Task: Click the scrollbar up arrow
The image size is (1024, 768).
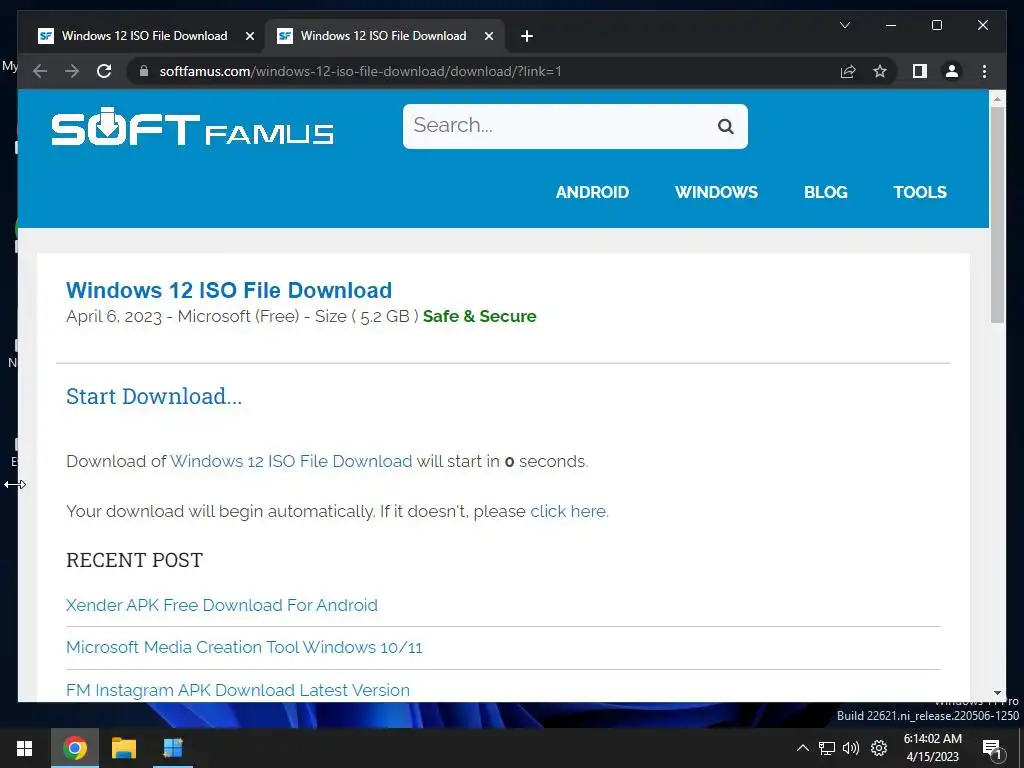Action: (997, 99)
